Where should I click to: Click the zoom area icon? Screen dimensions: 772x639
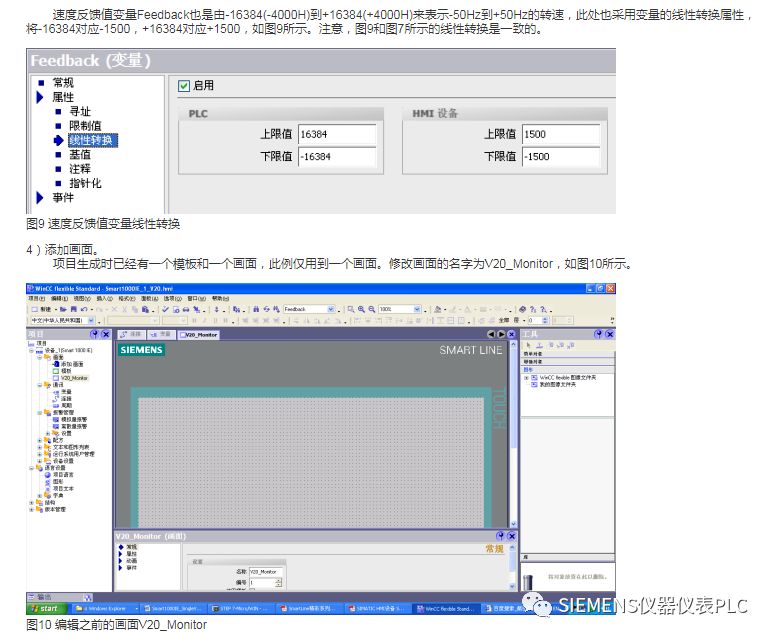351,309
